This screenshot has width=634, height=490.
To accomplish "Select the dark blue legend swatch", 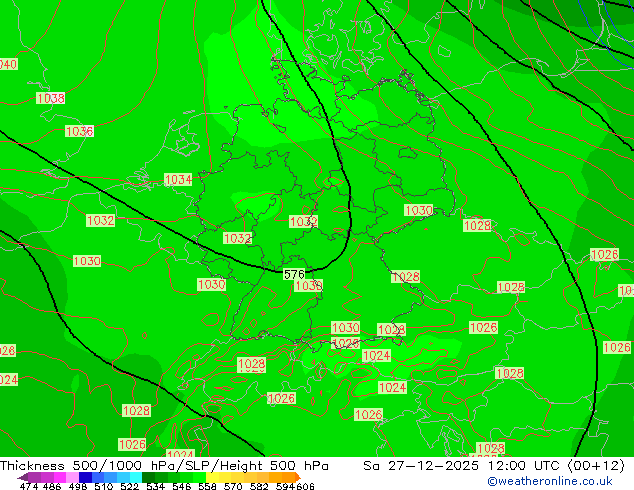I will coord(85,477).
